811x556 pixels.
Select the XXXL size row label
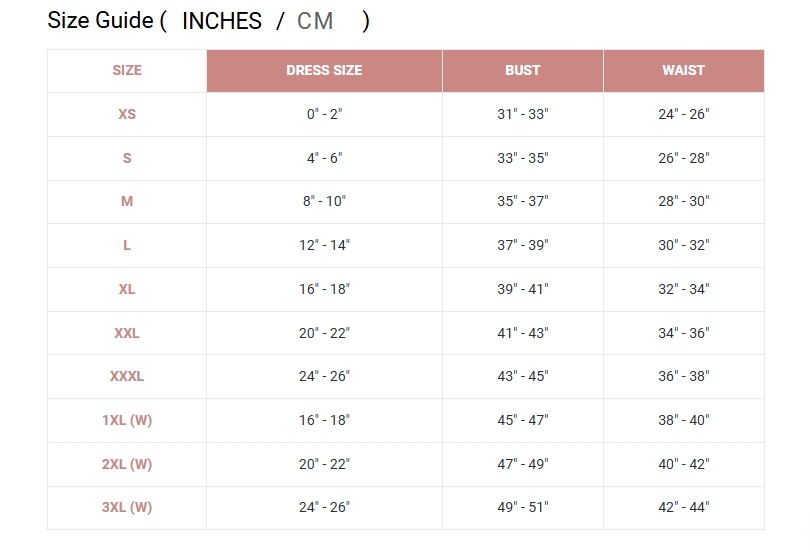127,376
